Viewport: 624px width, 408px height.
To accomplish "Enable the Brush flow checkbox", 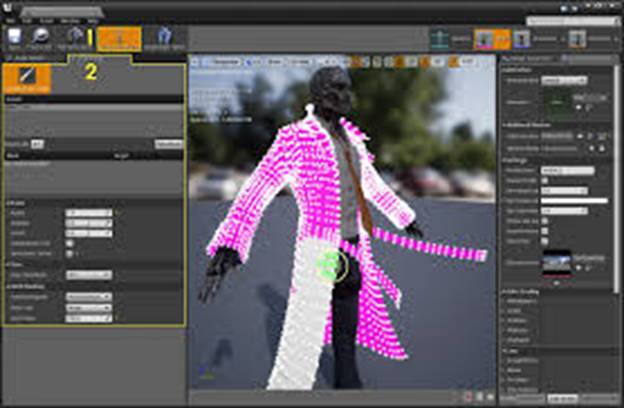I will (70, 243).
